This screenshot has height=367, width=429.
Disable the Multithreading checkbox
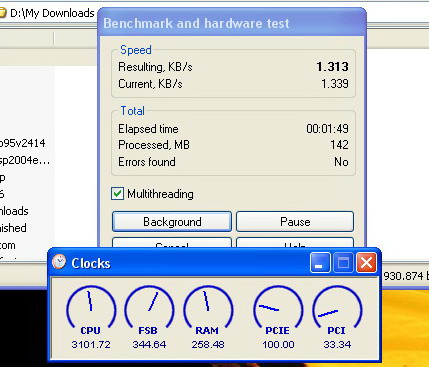pyautogui.click(x=117, y=194)
